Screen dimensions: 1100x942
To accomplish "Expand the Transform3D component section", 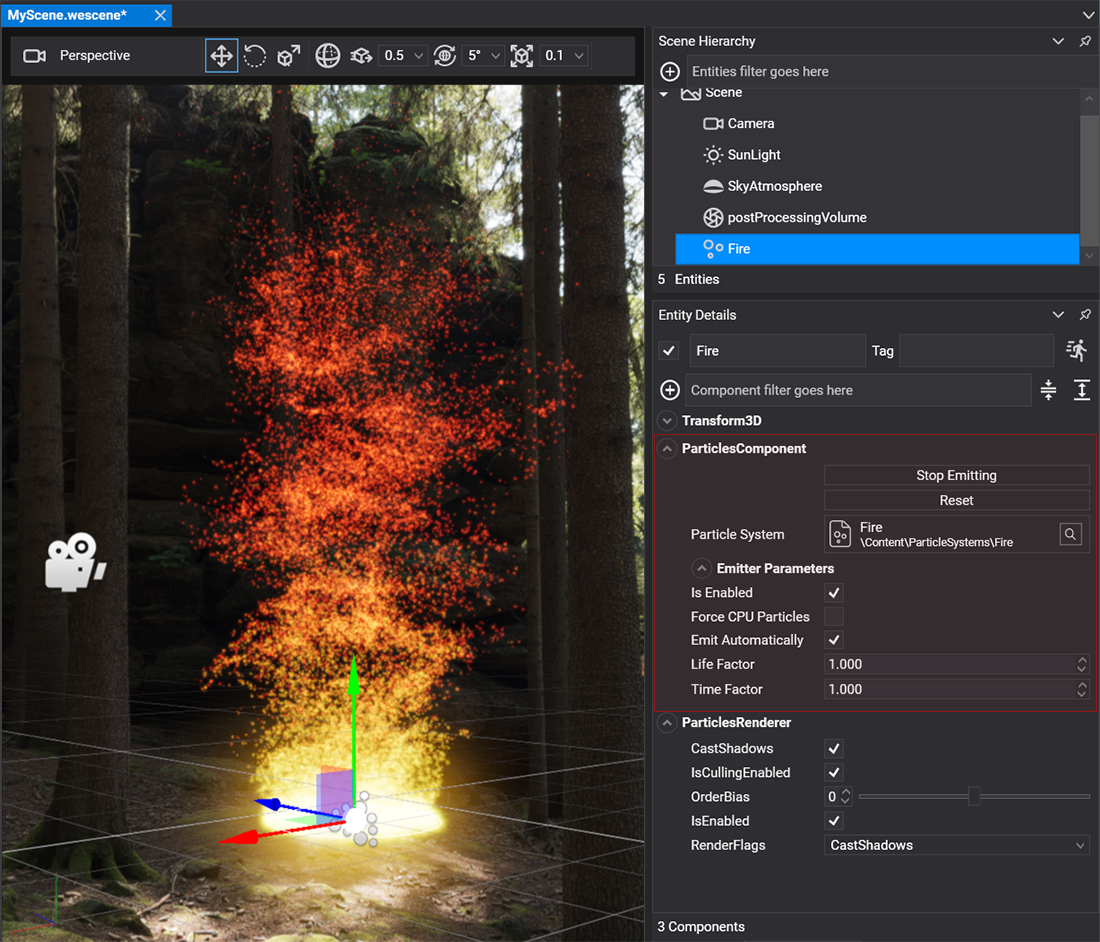I will 667,421.
